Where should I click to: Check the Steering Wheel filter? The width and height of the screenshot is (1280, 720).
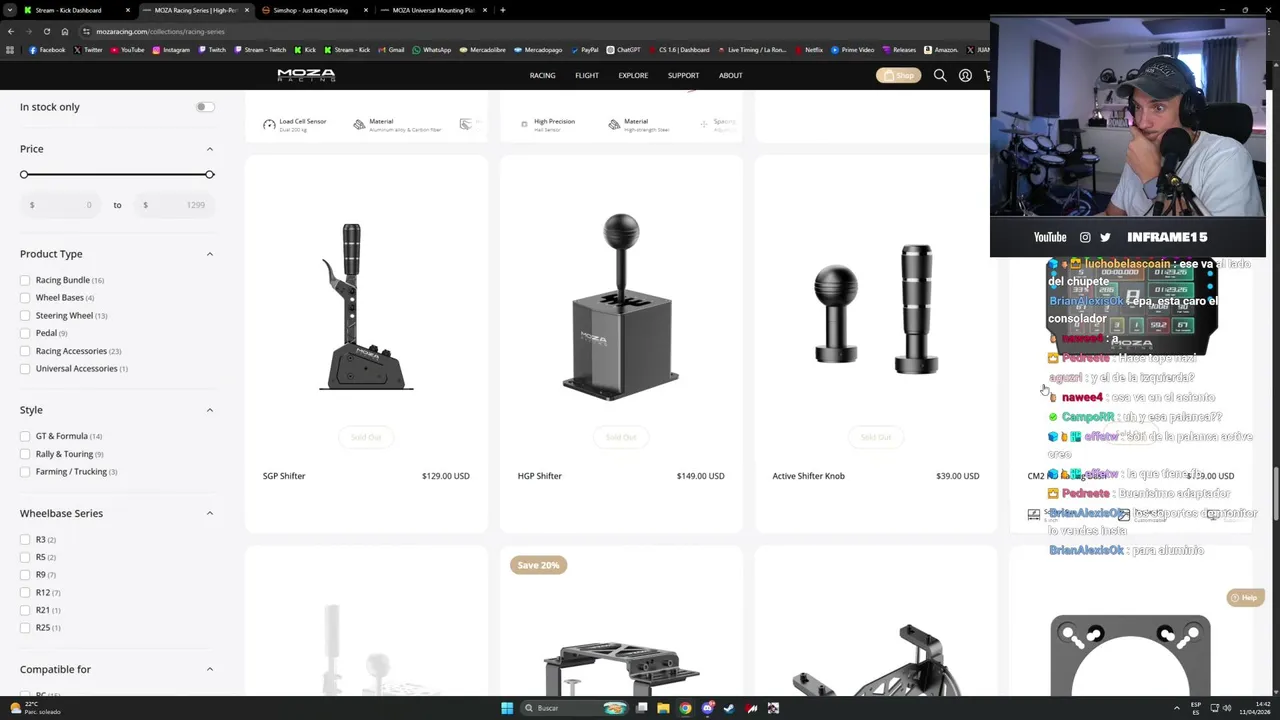pos(25,315)
